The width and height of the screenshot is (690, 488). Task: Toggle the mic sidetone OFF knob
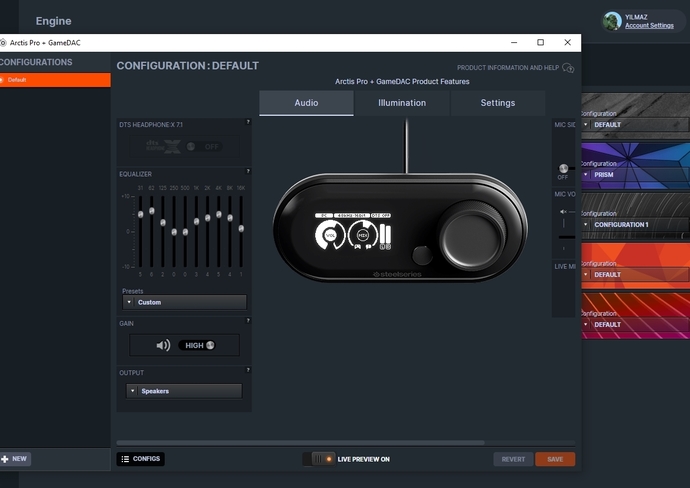563,168
